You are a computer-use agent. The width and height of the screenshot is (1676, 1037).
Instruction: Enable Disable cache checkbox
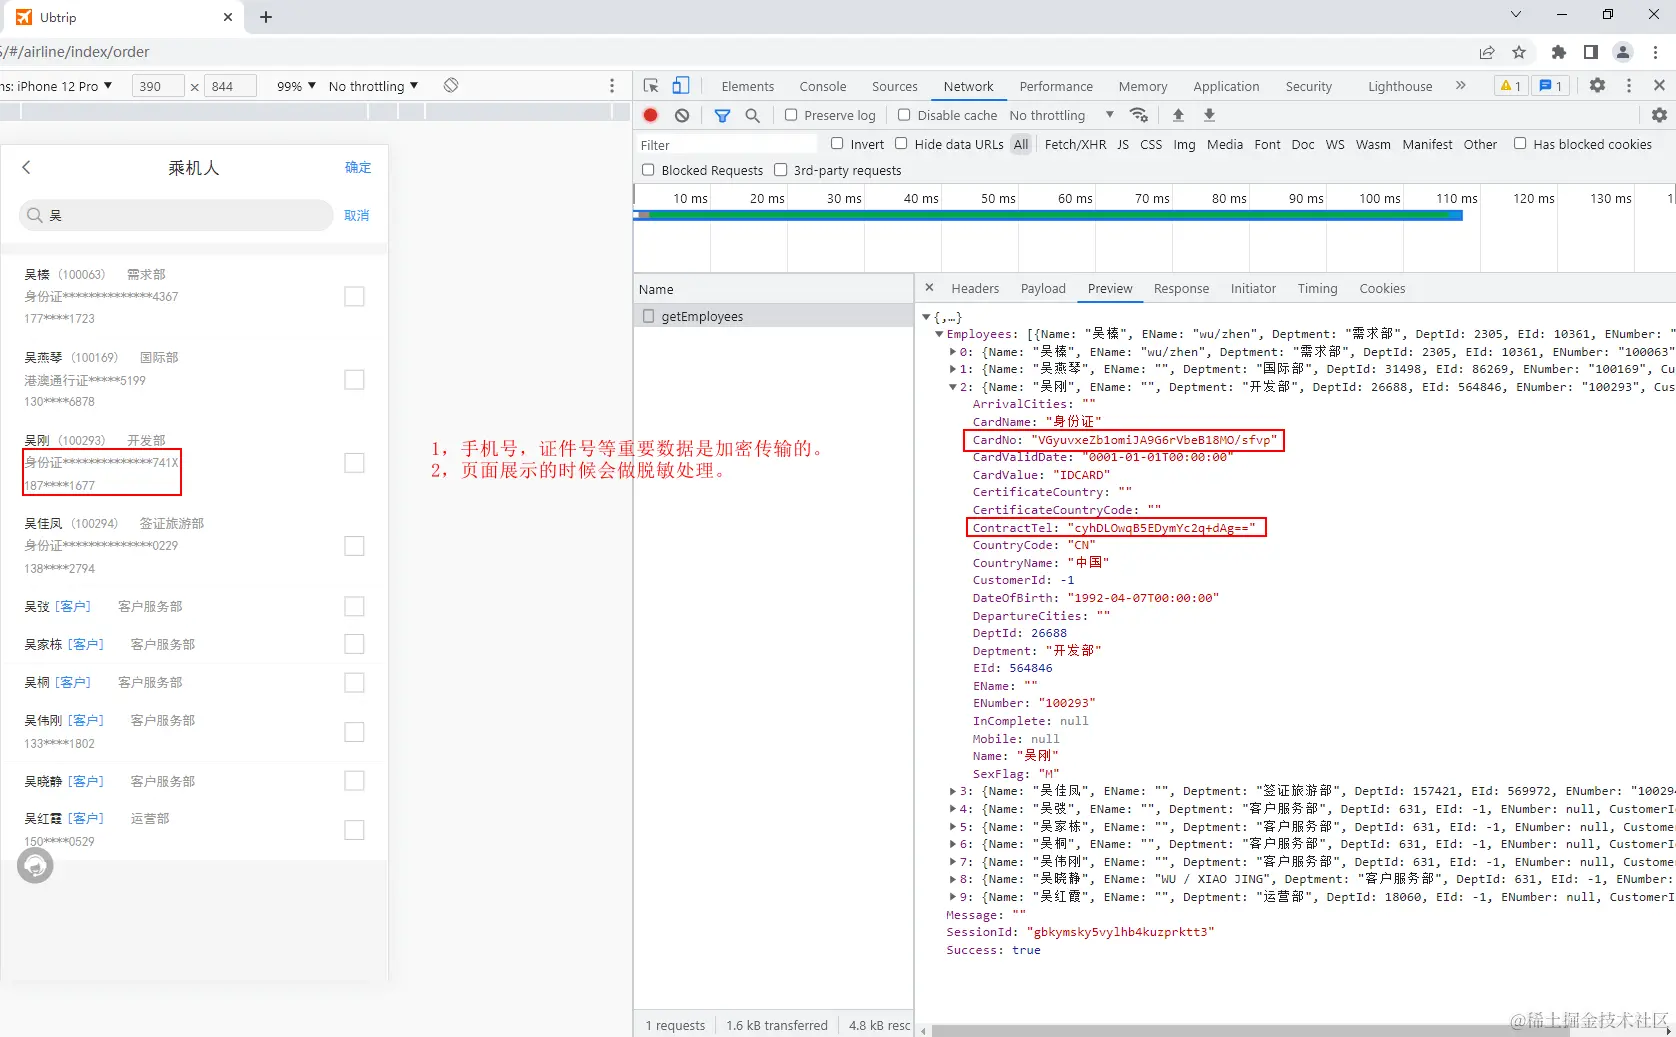click(x=904, y=115)
